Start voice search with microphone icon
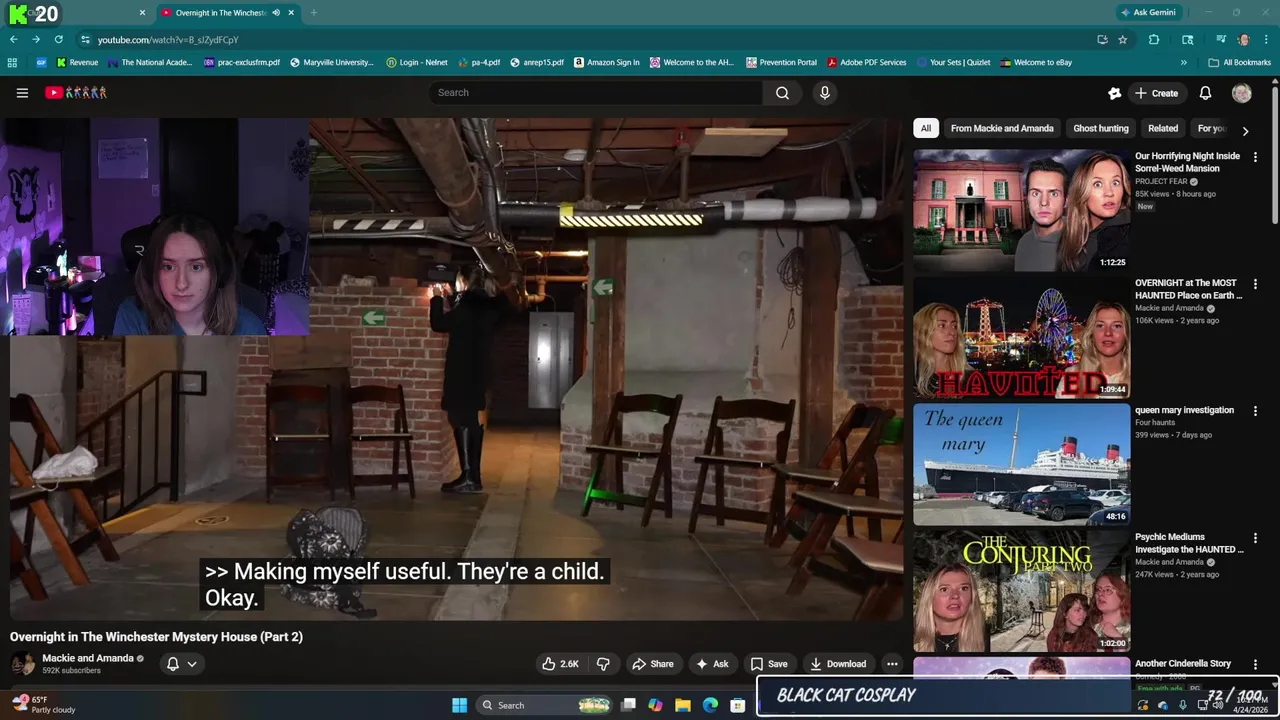Viewport: 1280px width, 720px height. pyautogui.click(x=824, y=93)
